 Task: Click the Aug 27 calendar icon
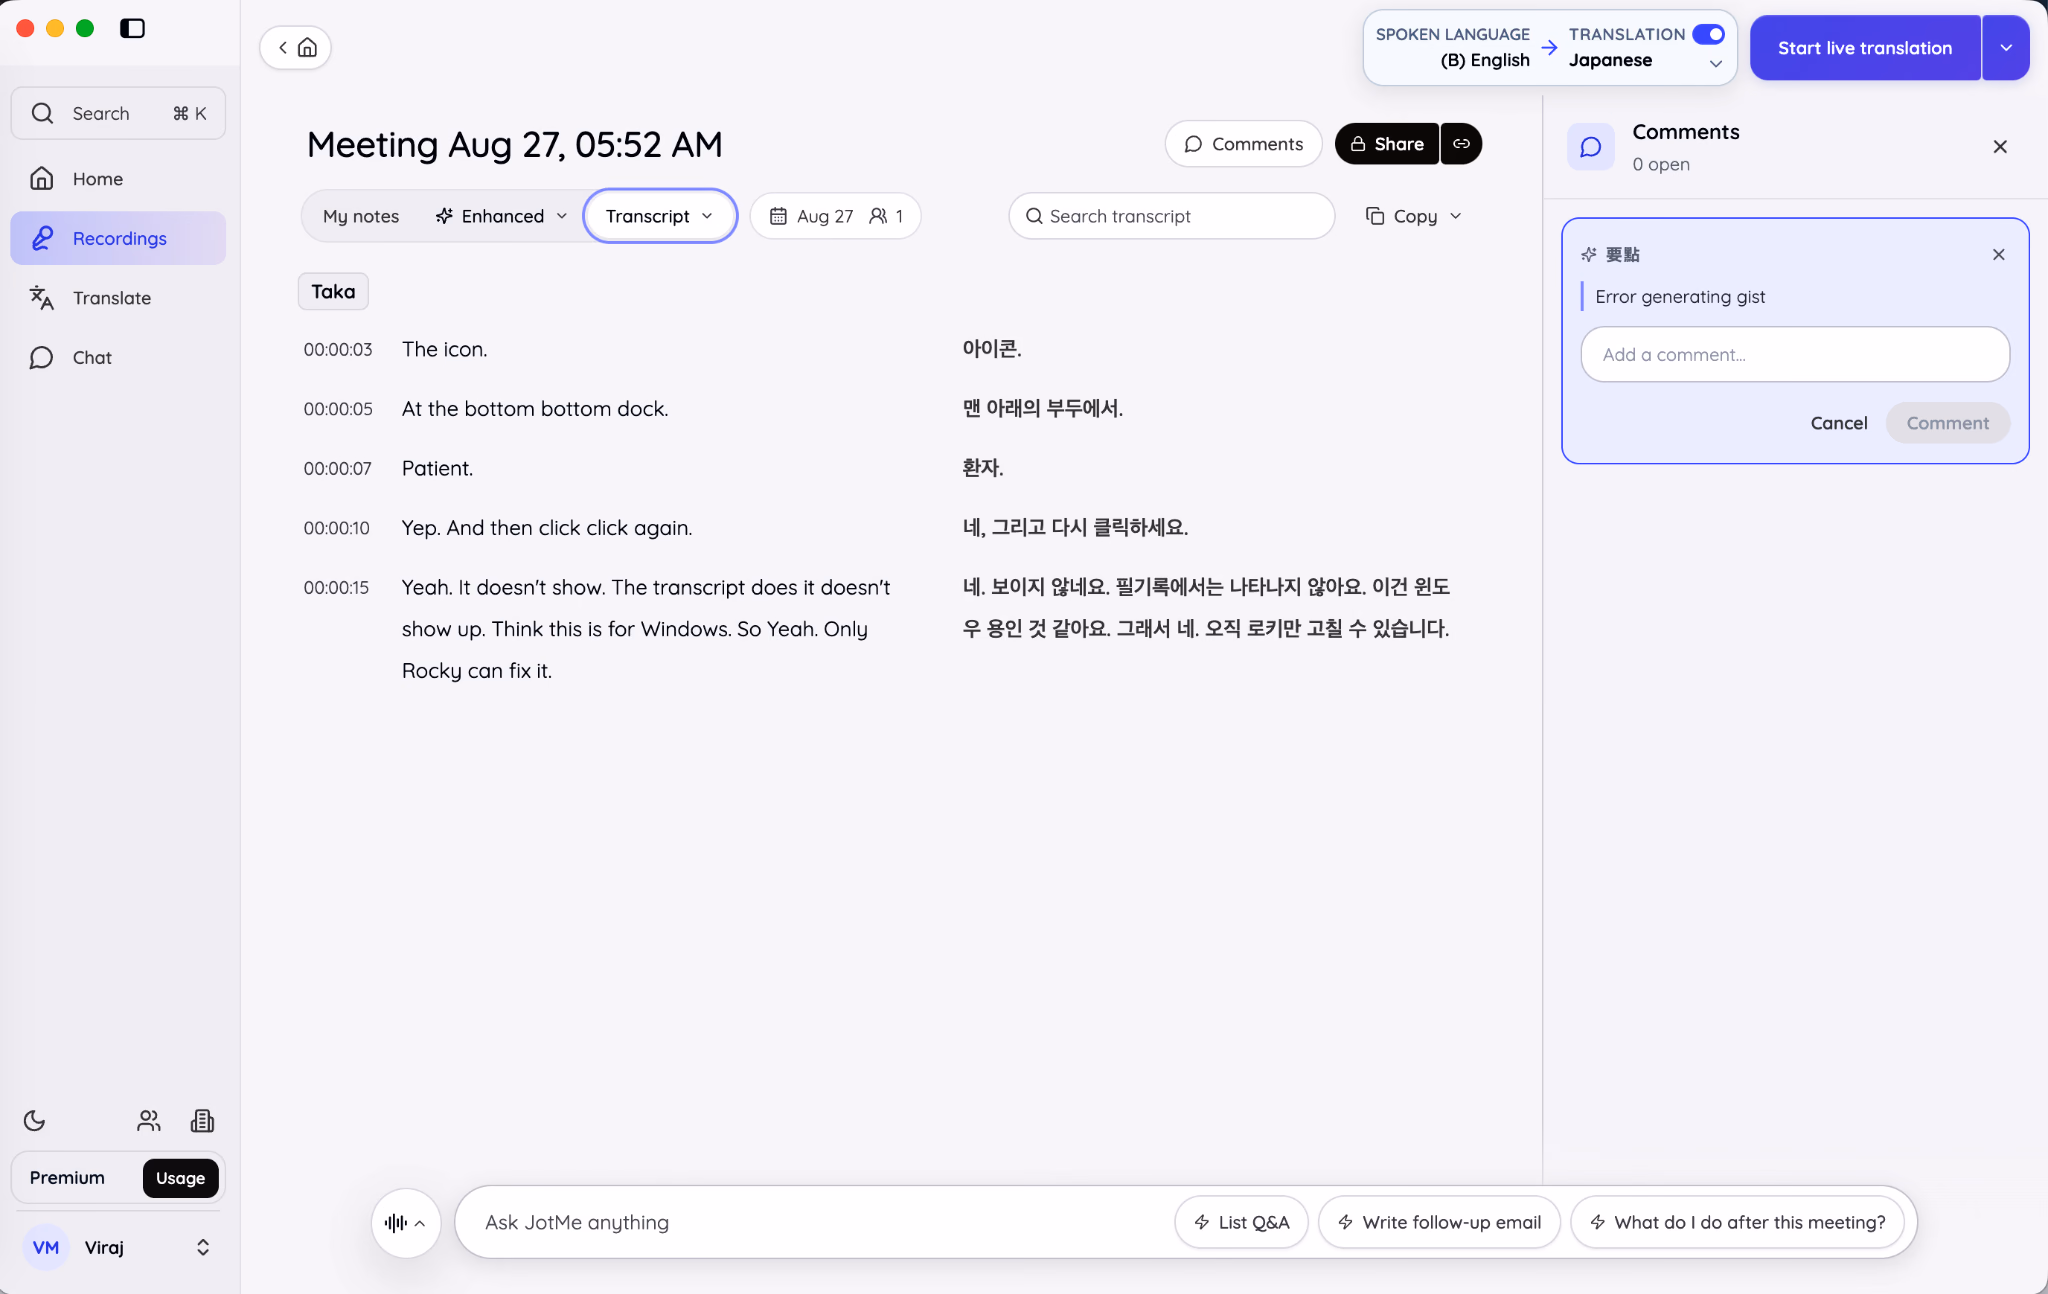point(778,216)
